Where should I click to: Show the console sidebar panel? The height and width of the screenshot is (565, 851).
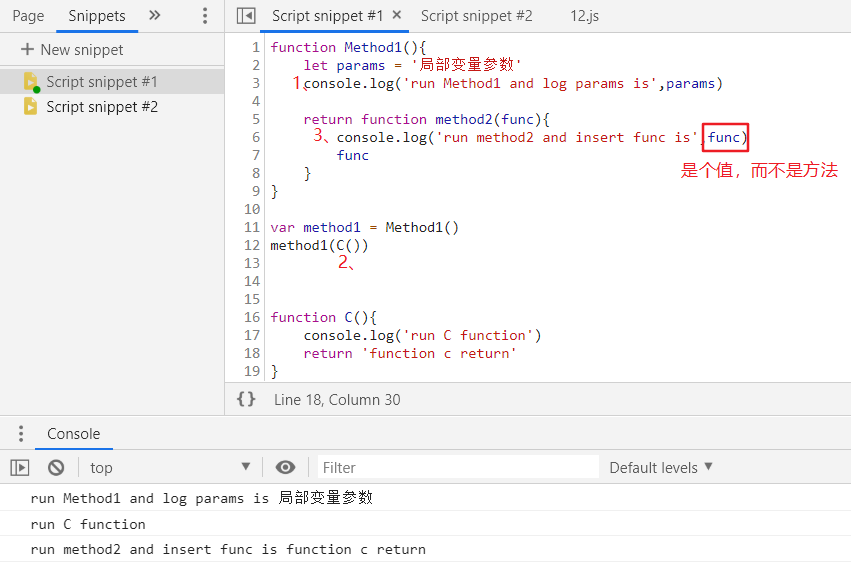click(x=20, y=467)
